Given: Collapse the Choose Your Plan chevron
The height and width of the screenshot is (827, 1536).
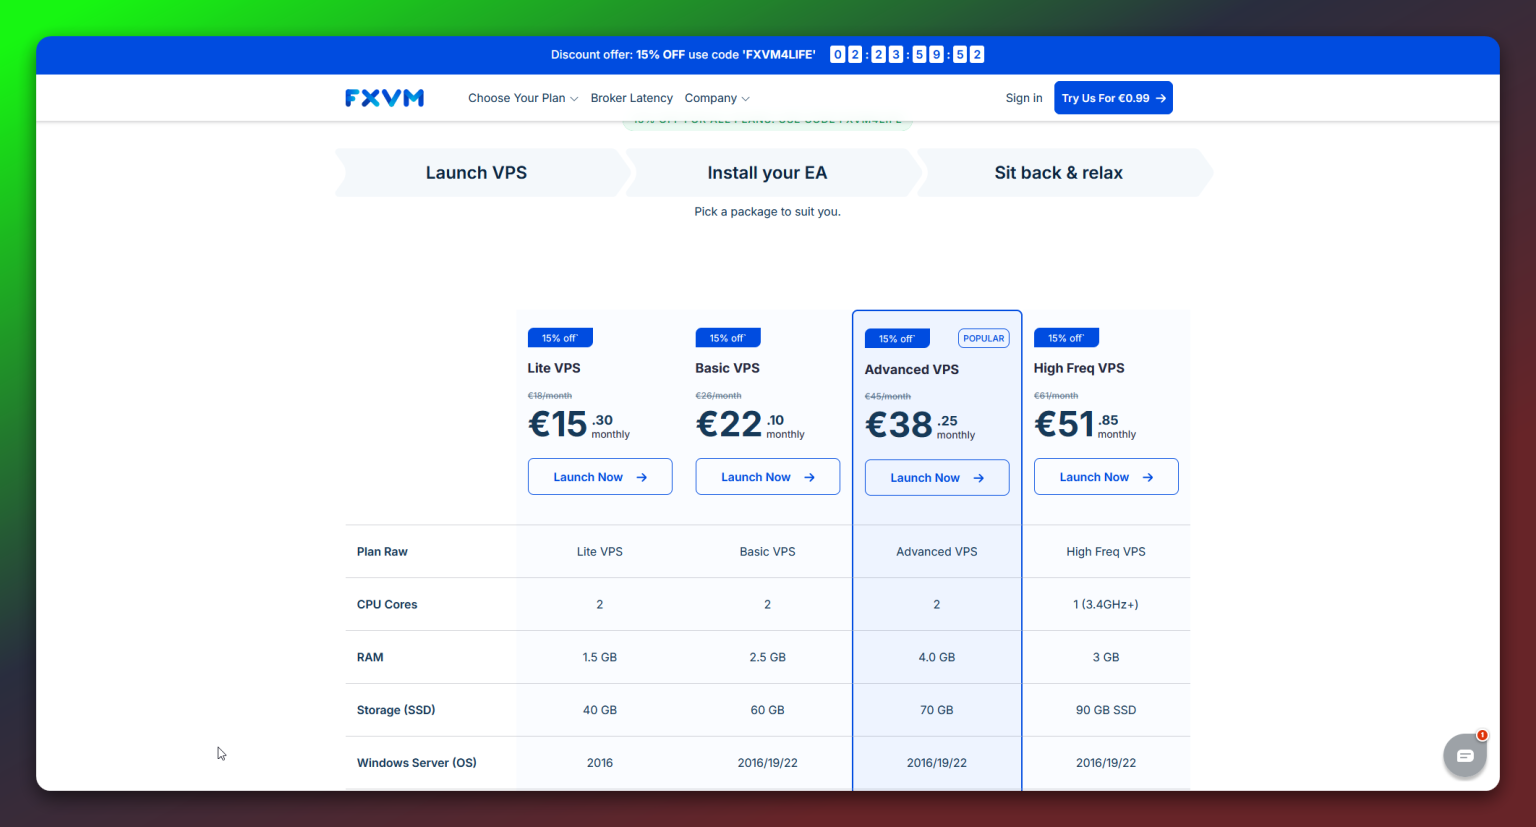Looking at the screenshot, I should pyautogui.click(x=575, y=98).
